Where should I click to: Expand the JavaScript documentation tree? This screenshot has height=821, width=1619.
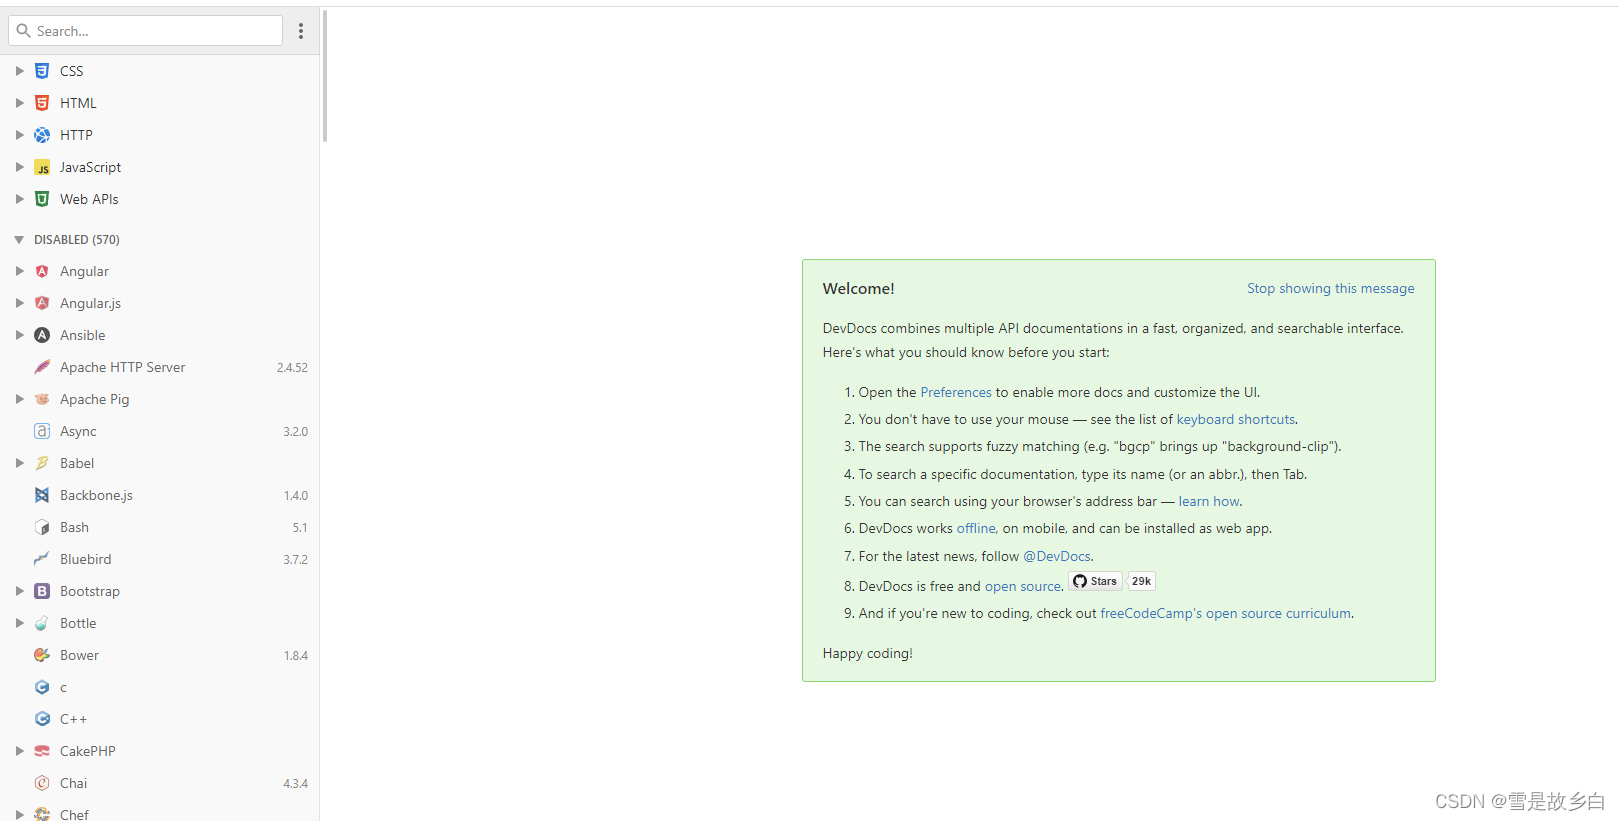(x=19, y=167)
